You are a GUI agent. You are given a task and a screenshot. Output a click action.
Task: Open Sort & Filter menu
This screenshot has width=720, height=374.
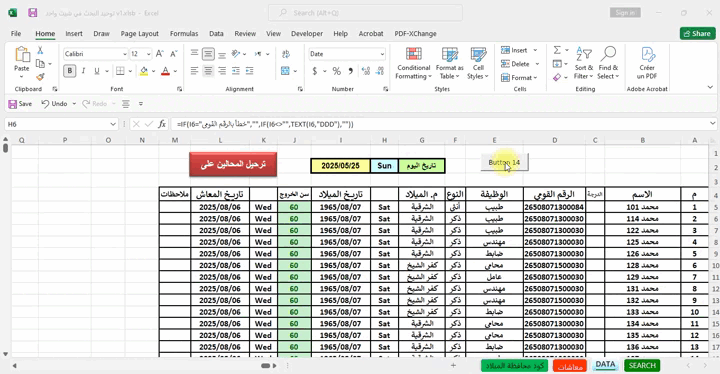tap(584, 63)
